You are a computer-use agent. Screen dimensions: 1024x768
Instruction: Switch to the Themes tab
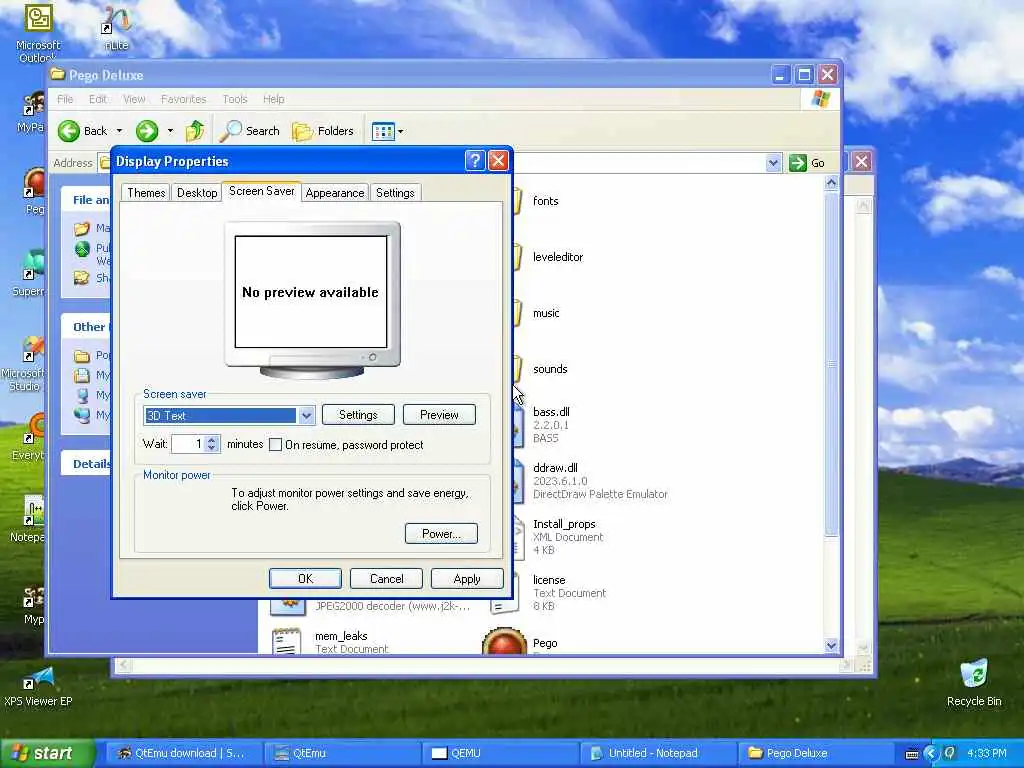tap(146, 193)
